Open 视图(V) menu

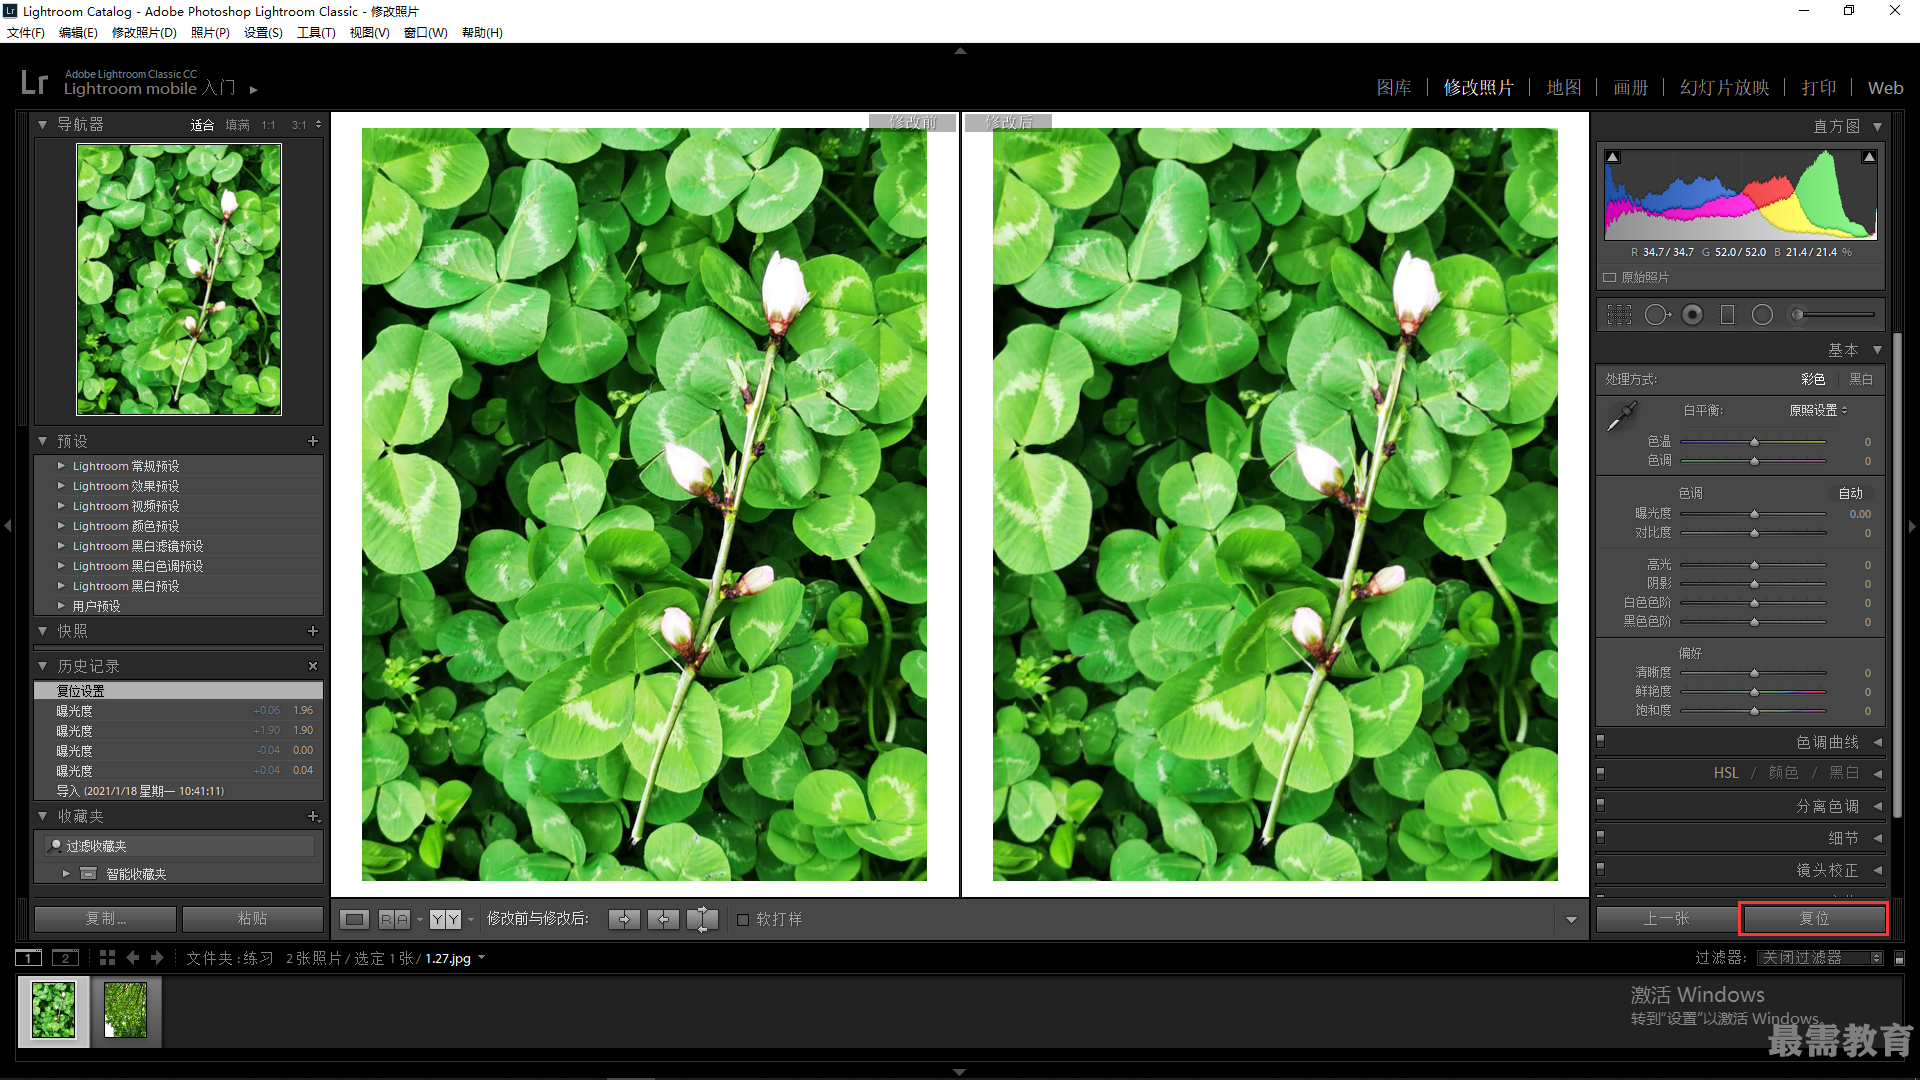tap(369, 33)
